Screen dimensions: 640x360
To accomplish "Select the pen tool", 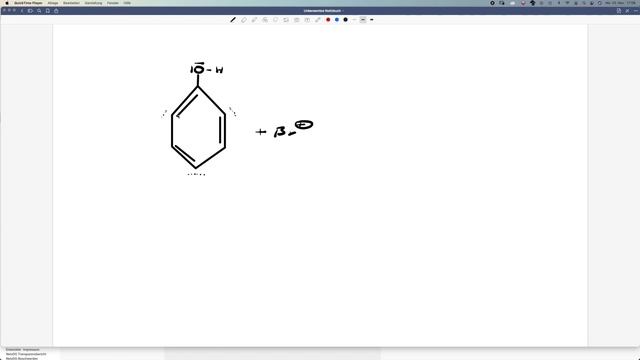I will (x=233, y=20).
